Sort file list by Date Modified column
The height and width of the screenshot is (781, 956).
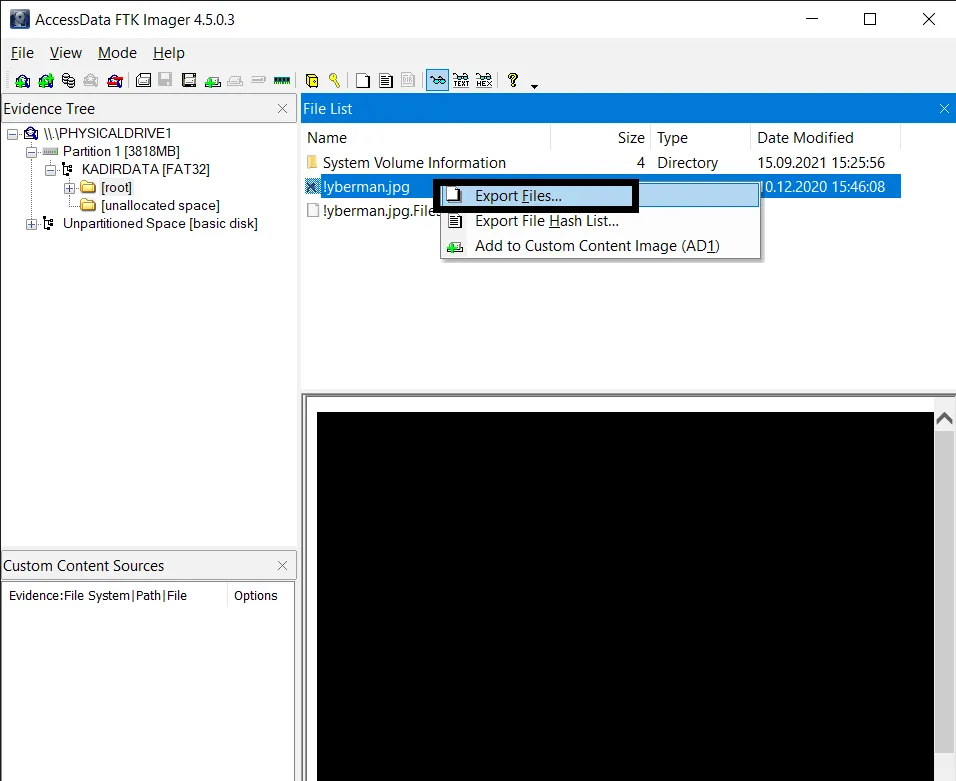click(x=826, y=138)
